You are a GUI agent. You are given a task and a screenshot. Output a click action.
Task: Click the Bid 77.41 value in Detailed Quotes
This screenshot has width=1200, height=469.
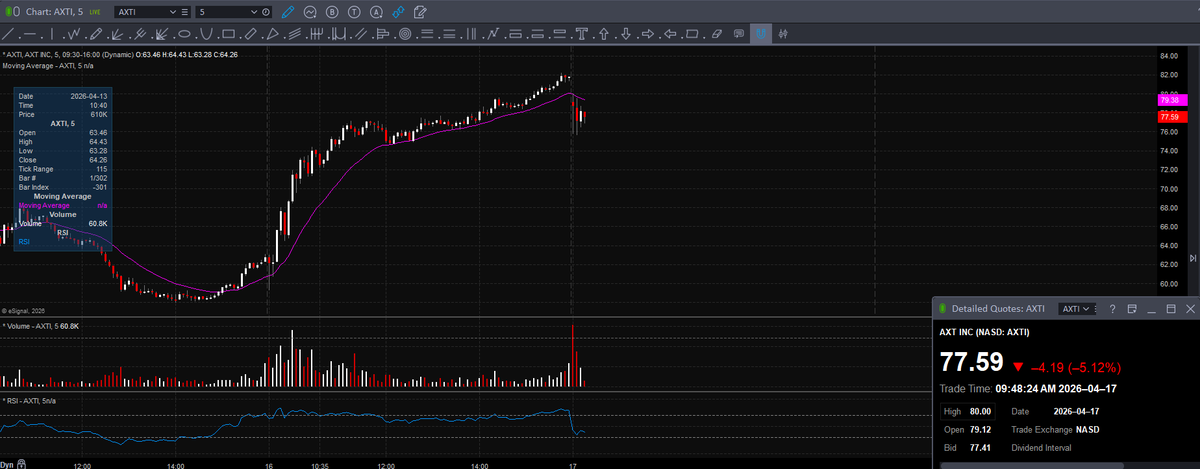pos(980,447)
